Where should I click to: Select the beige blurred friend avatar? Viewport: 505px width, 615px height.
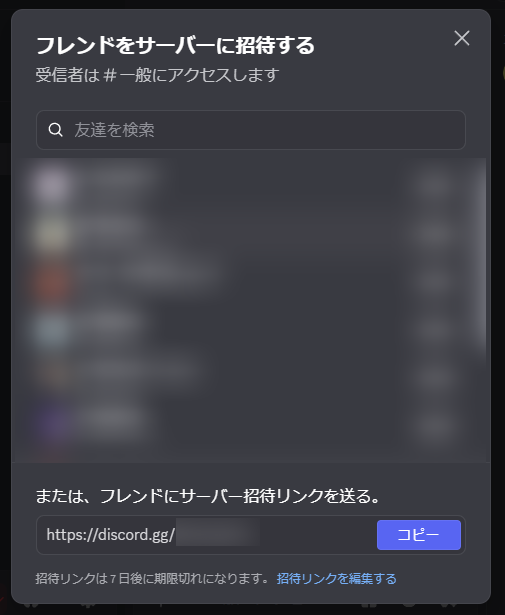click(x=51, y=234)
